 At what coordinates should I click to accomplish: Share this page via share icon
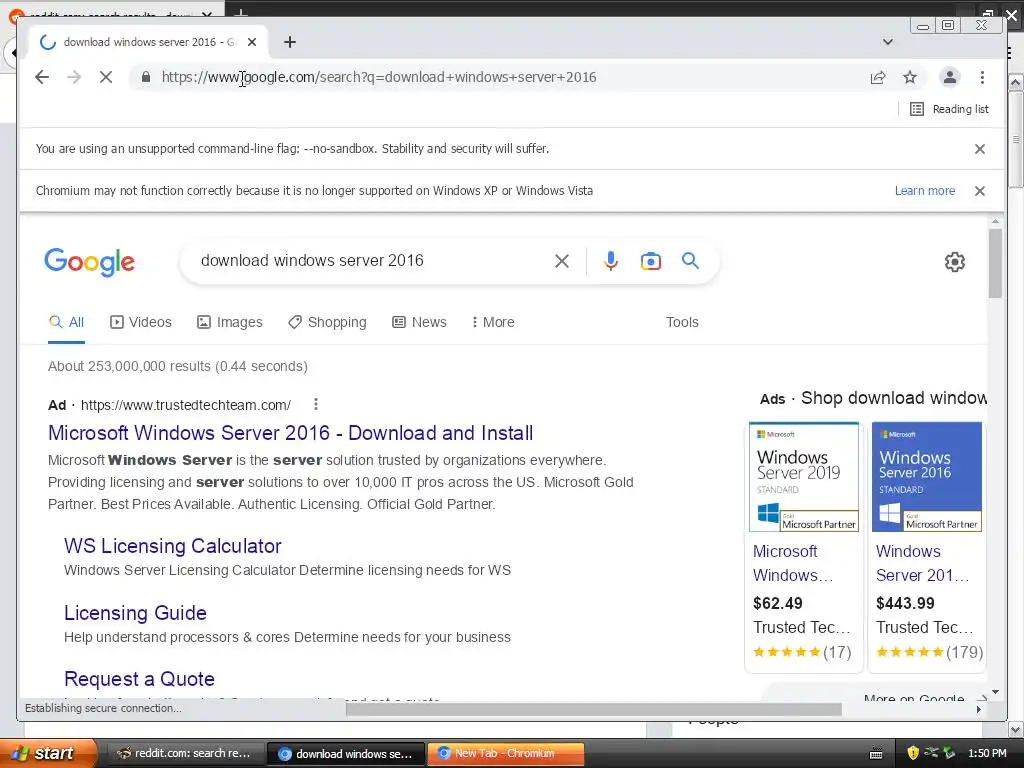pos(878,77)
